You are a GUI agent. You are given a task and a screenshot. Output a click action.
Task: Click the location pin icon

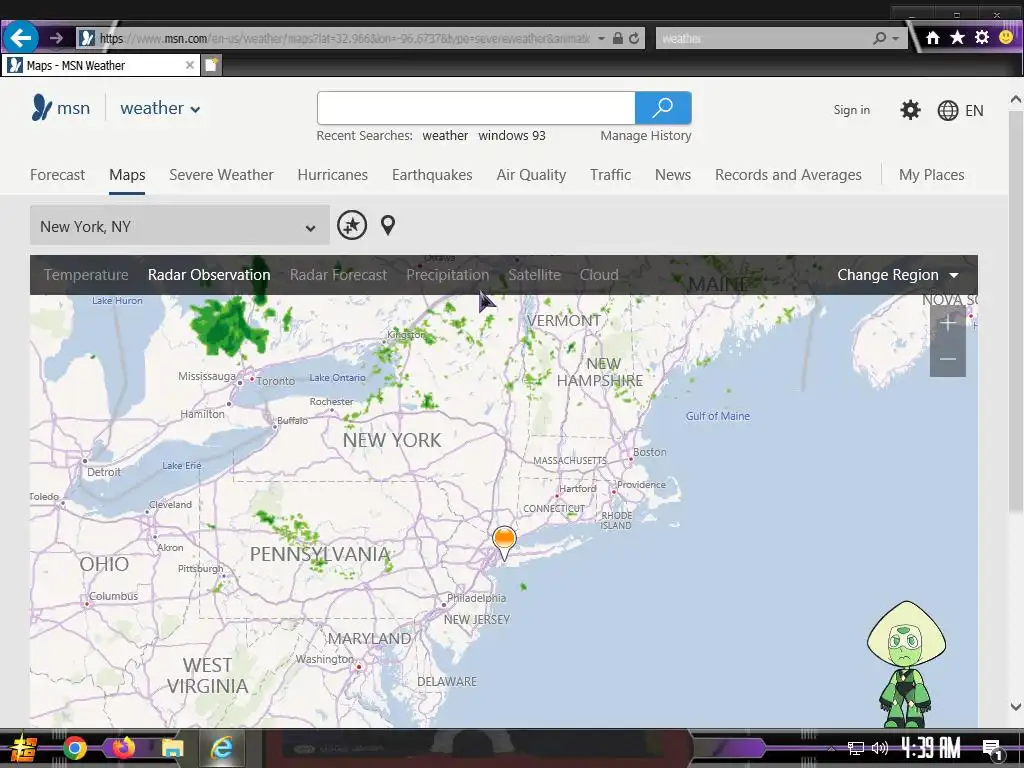pos(388,225)
